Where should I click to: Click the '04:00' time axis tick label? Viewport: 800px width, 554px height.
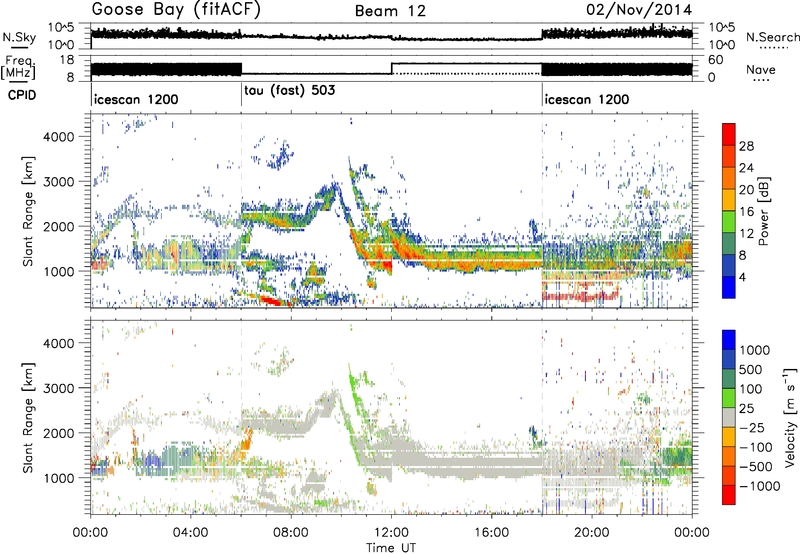click(191, 533)
